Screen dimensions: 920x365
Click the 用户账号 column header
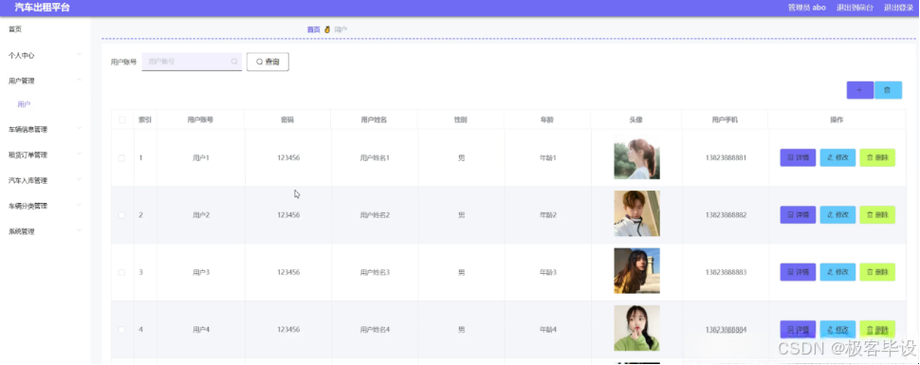click(x=201, y=120)
